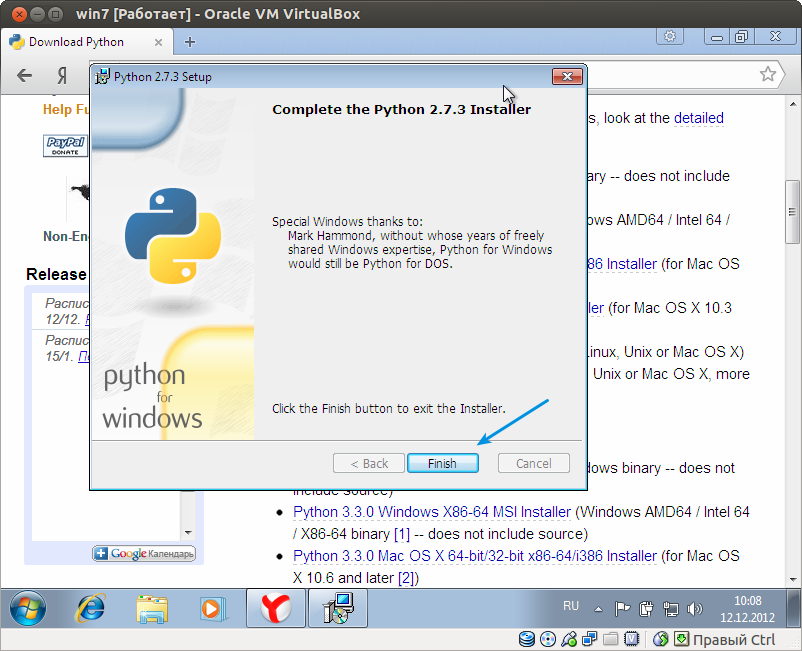Go back in the browser
The height and width of the screenshot is (651, 802).
pos(24,76)
